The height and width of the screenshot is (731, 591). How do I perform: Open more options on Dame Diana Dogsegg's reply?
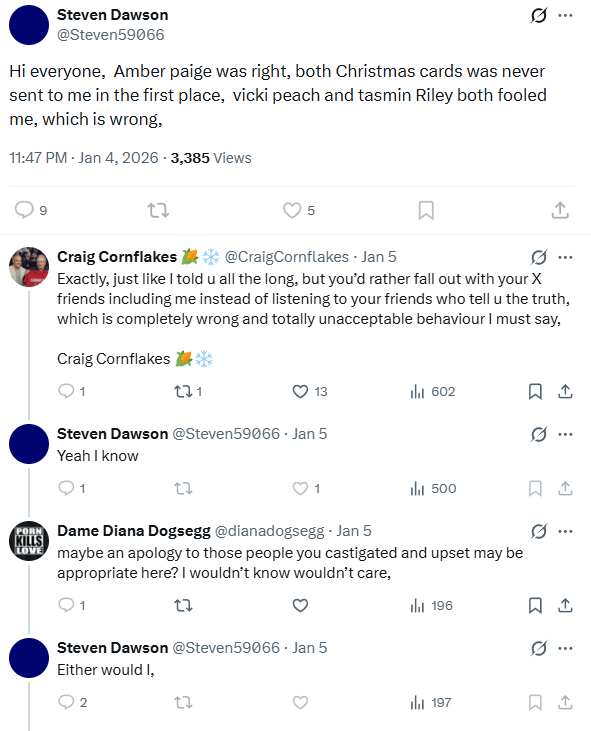pyautogui.click(x=565, y=531)
